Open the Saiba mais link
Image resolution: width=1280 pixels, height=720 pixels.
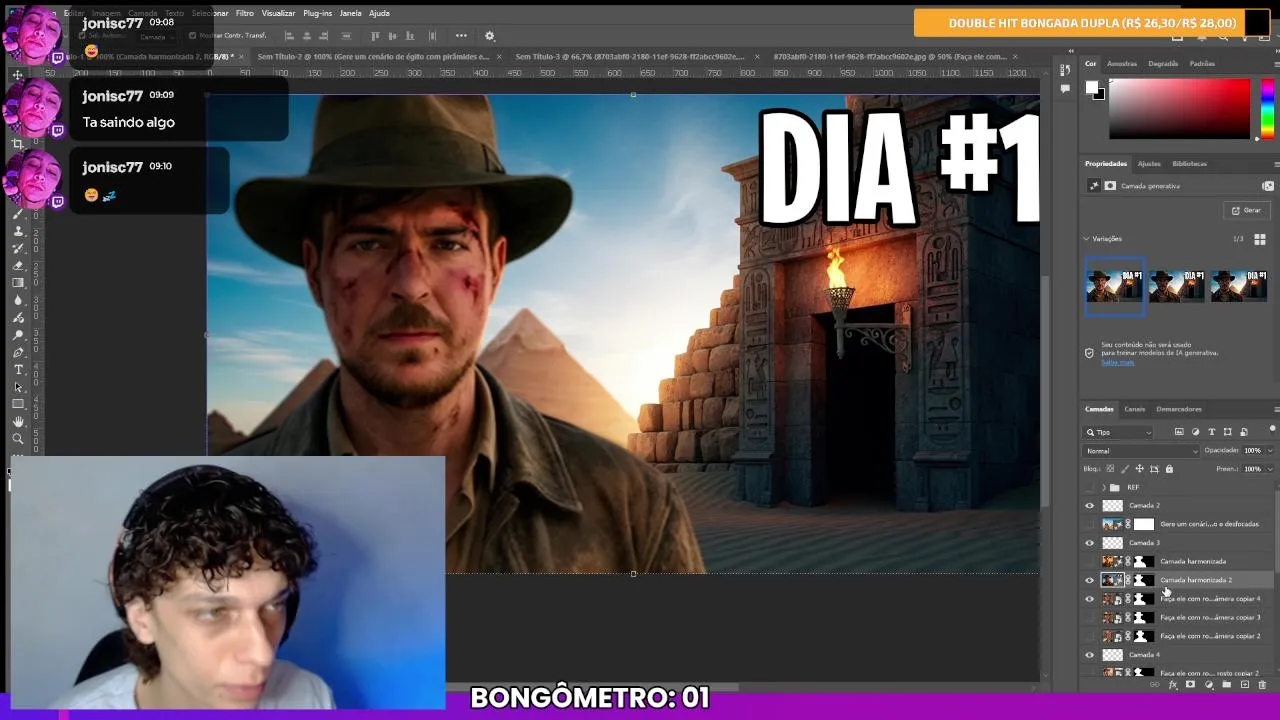(1118, 362)
